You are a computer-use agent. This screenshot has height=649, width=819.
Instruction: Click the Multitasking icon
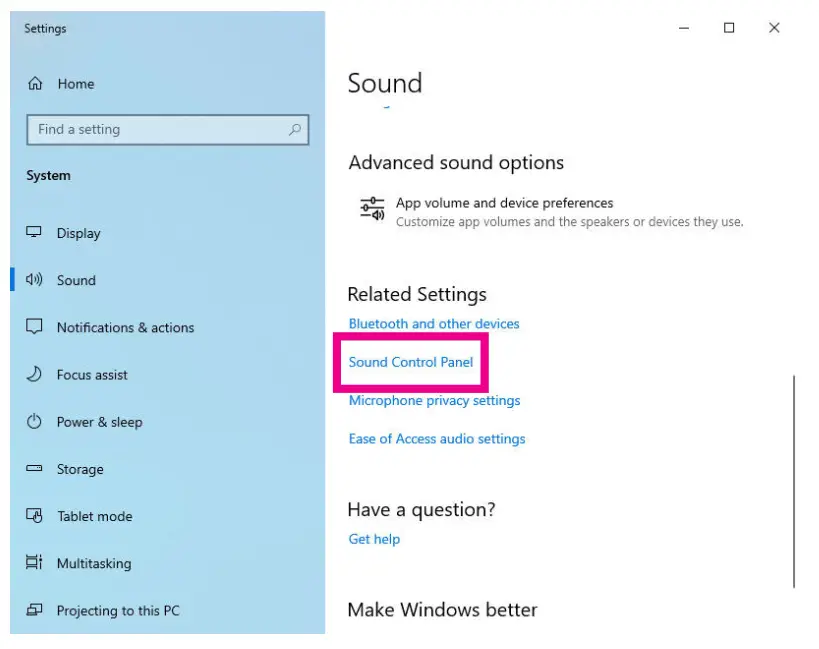pos(35,563)
